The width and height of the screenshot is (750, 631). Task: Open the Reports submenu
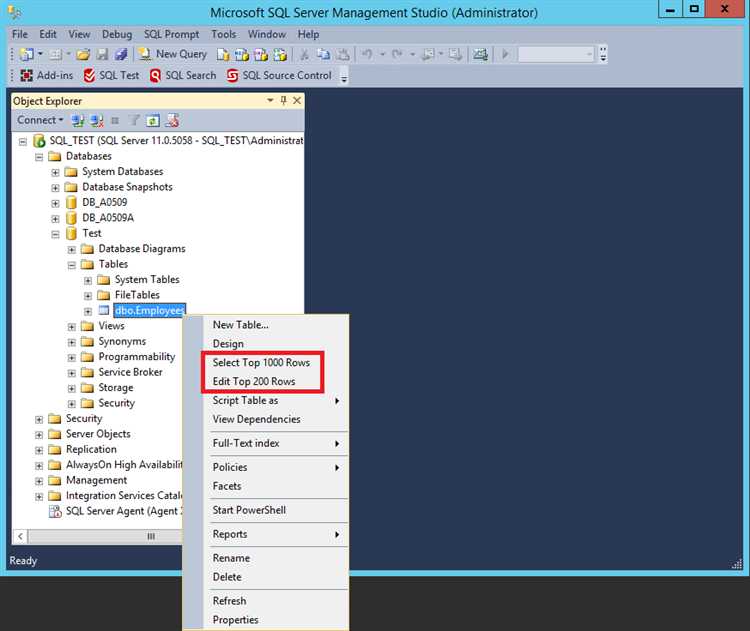tap(275, 534)
